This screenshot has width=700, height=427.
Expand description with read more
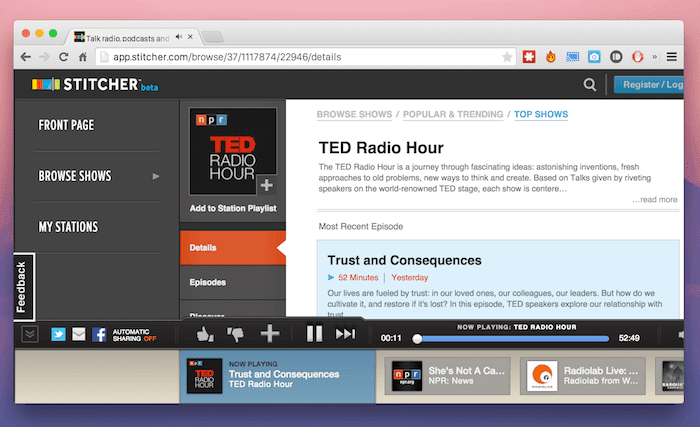(x=654, y=200)
